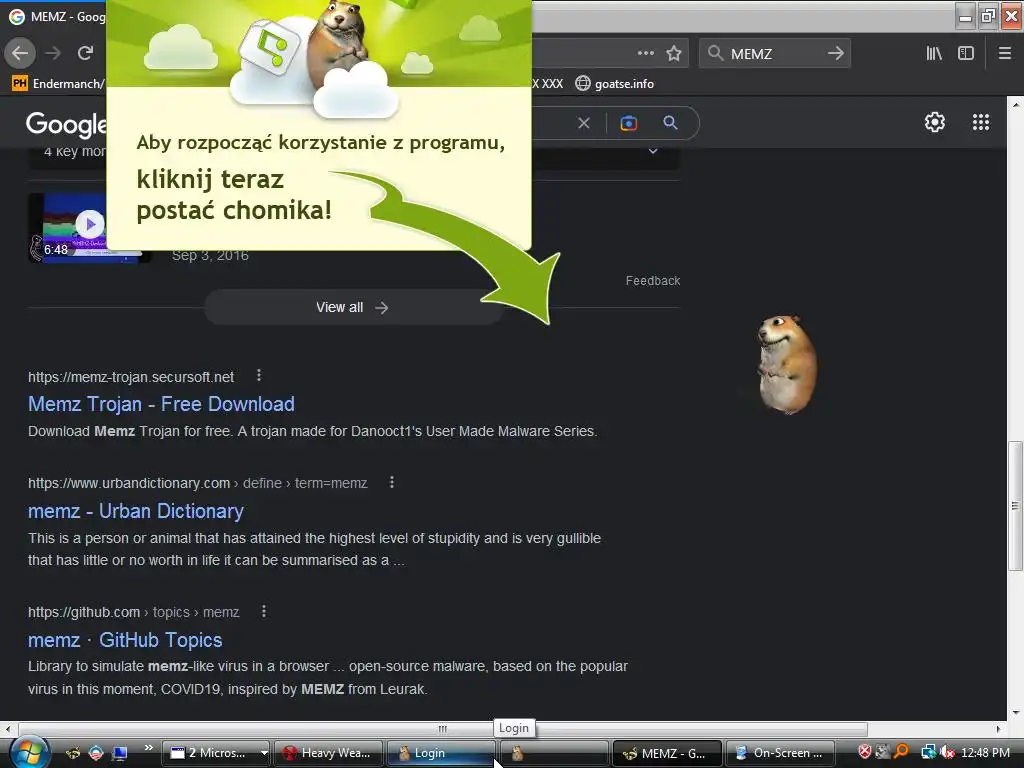Click the scroll down arrow on the page

tap(1015, 712)
